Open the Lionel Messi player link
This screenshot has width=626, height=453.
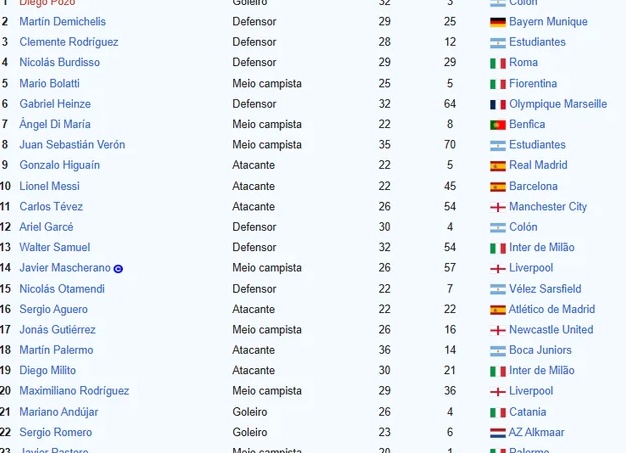[50, 186]
